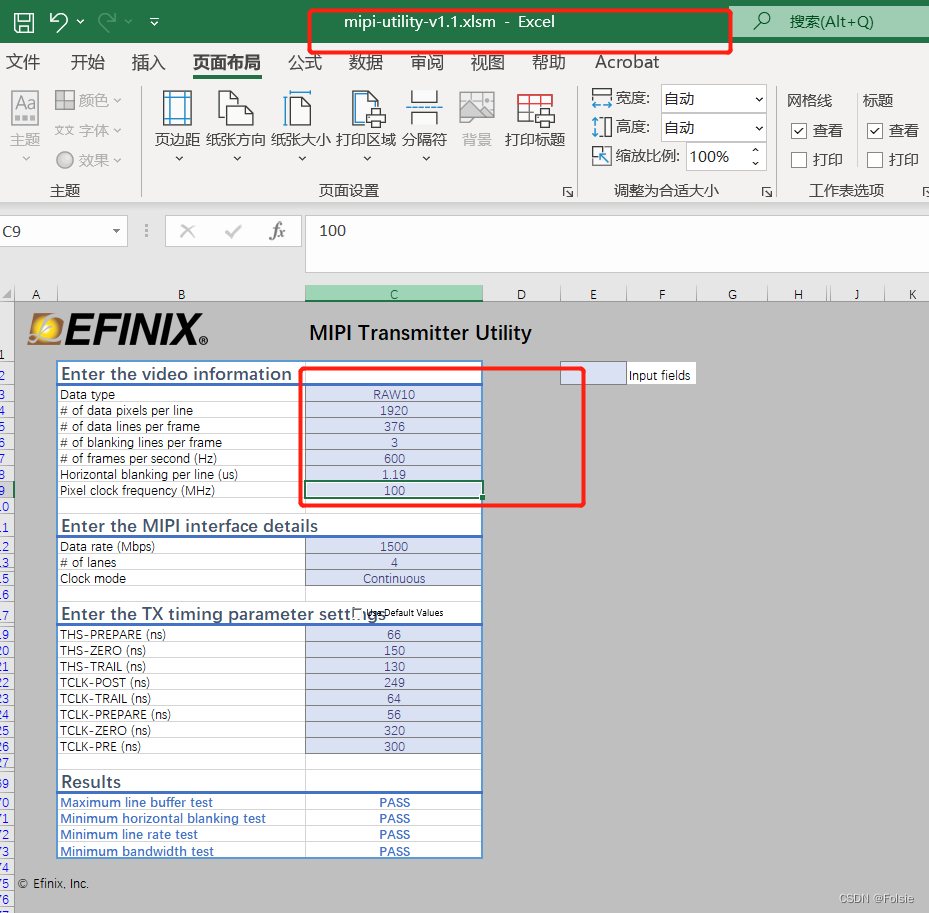
Task: Select the RAW10 data type cell
Action: click(394, 395)
